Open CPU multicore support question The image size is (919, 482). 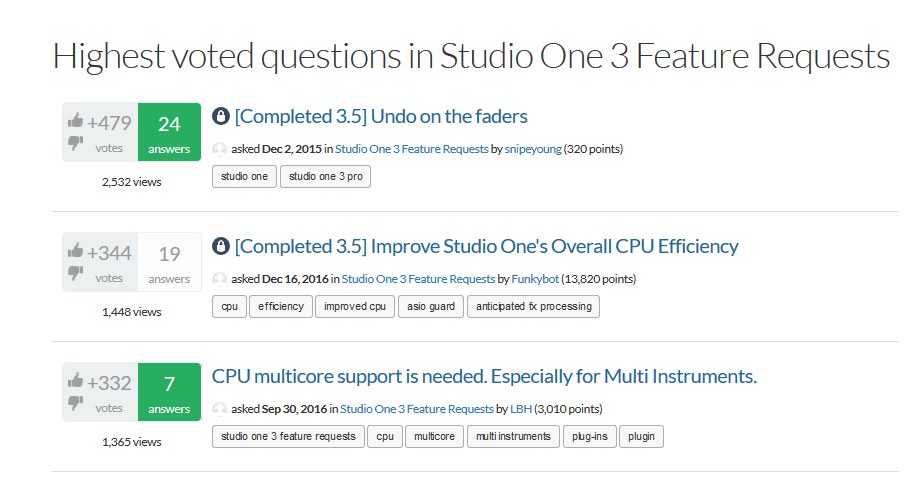484,376
